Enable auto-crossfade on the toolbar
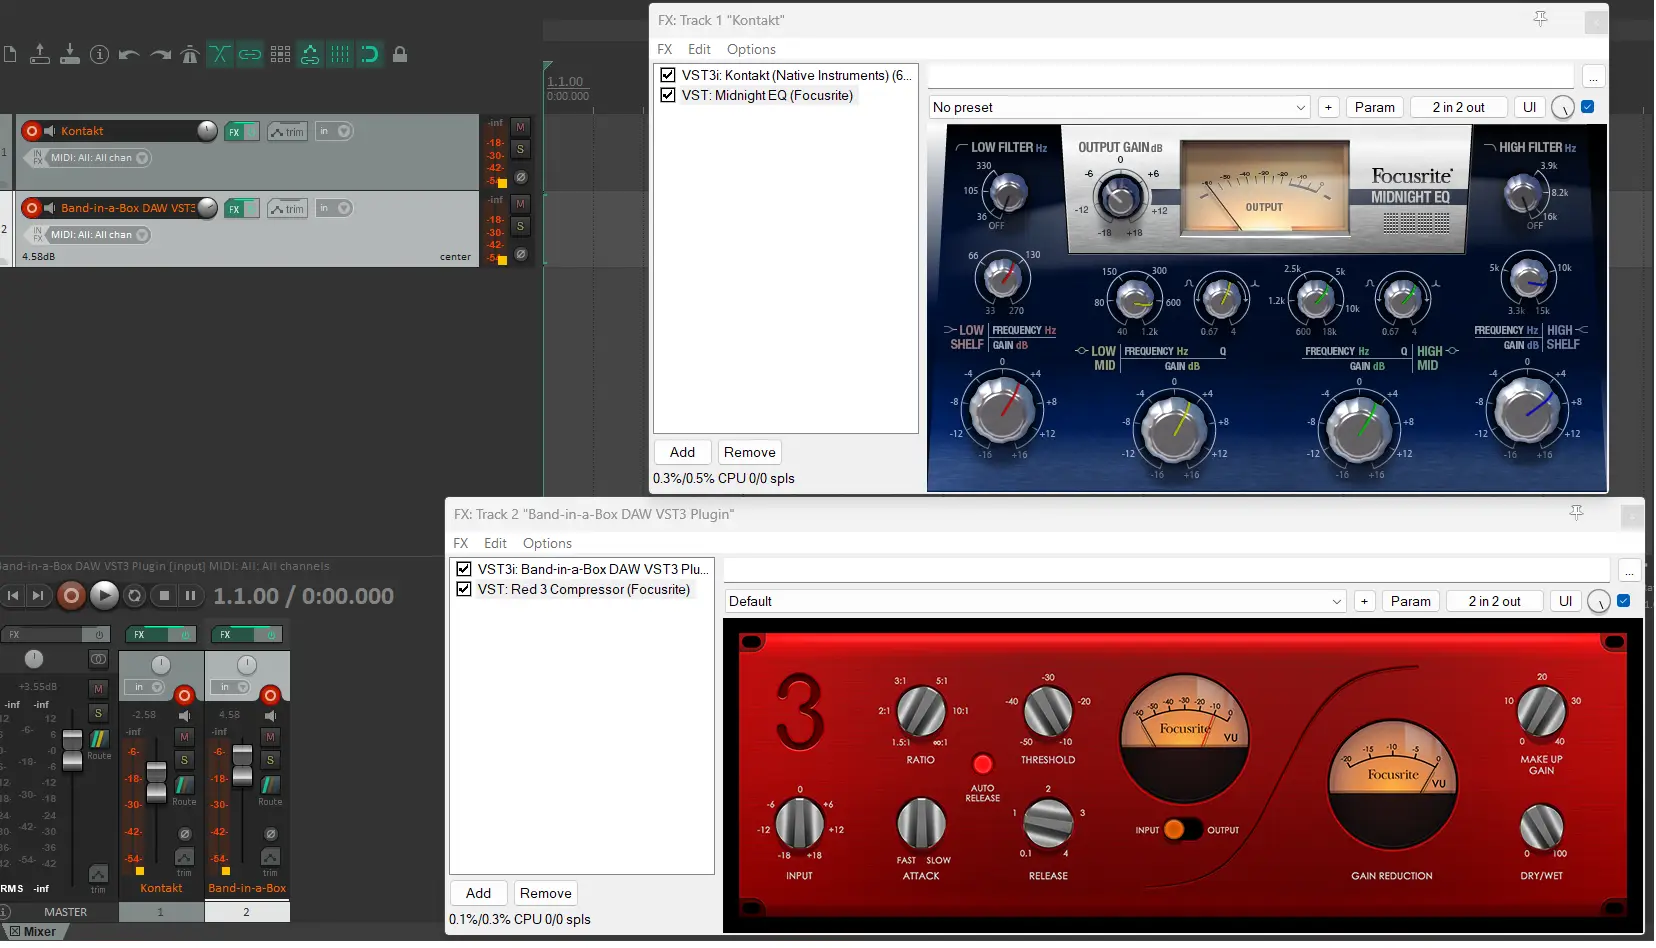Image resolution: width=1656 pixels, height=948 pixels. tap(220, 55)
